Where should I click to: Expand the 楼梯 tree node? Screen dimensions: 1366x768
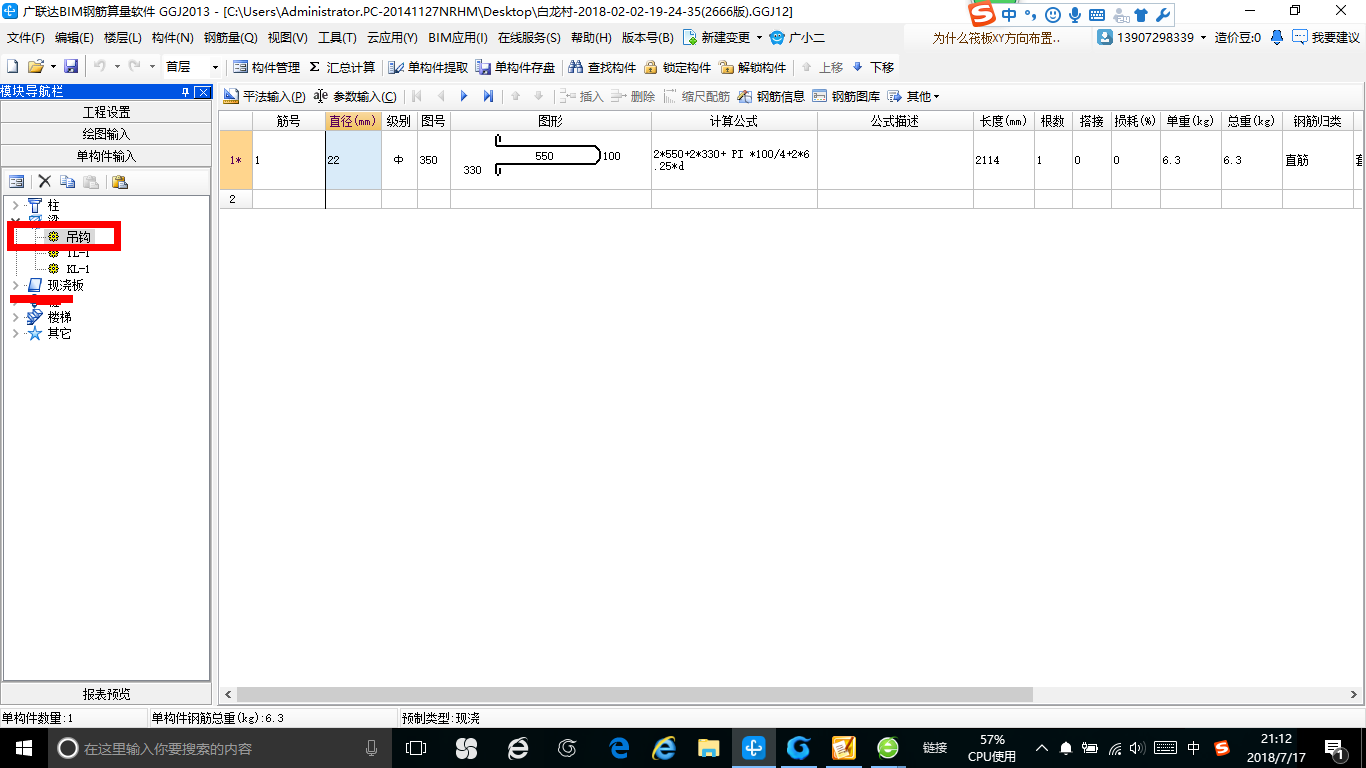tap(15, 317)
